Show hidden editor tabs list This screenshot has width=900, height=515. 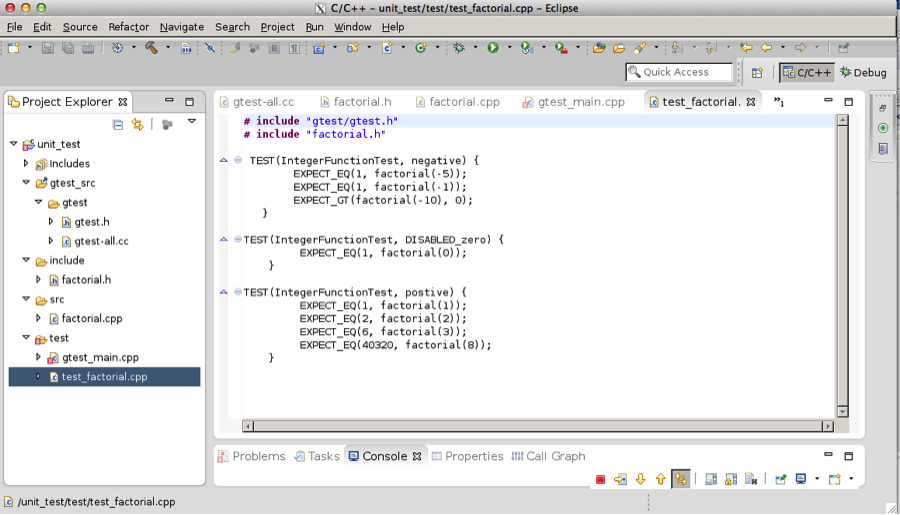779,102
